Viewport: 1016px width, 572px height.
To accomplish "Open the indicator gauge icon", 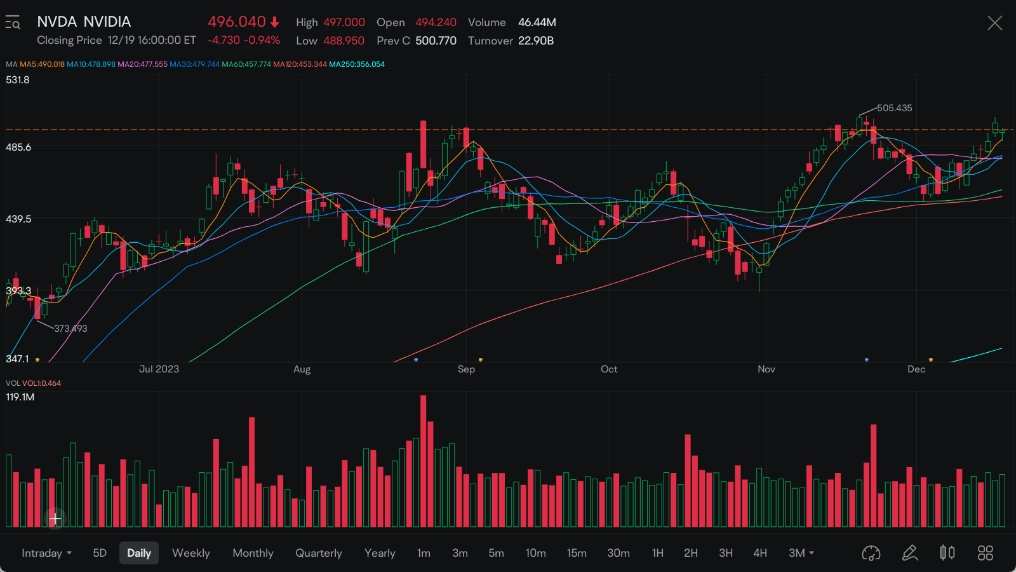I will coord(871,553).
